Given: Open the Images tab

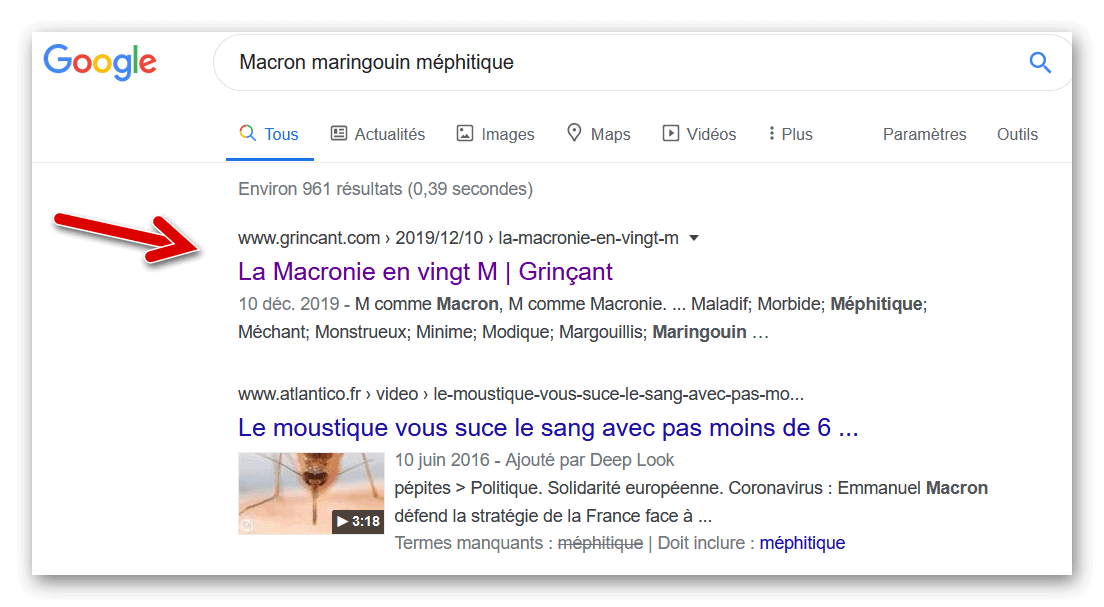Looking at the screenshot, I should (x=496, y=134).
